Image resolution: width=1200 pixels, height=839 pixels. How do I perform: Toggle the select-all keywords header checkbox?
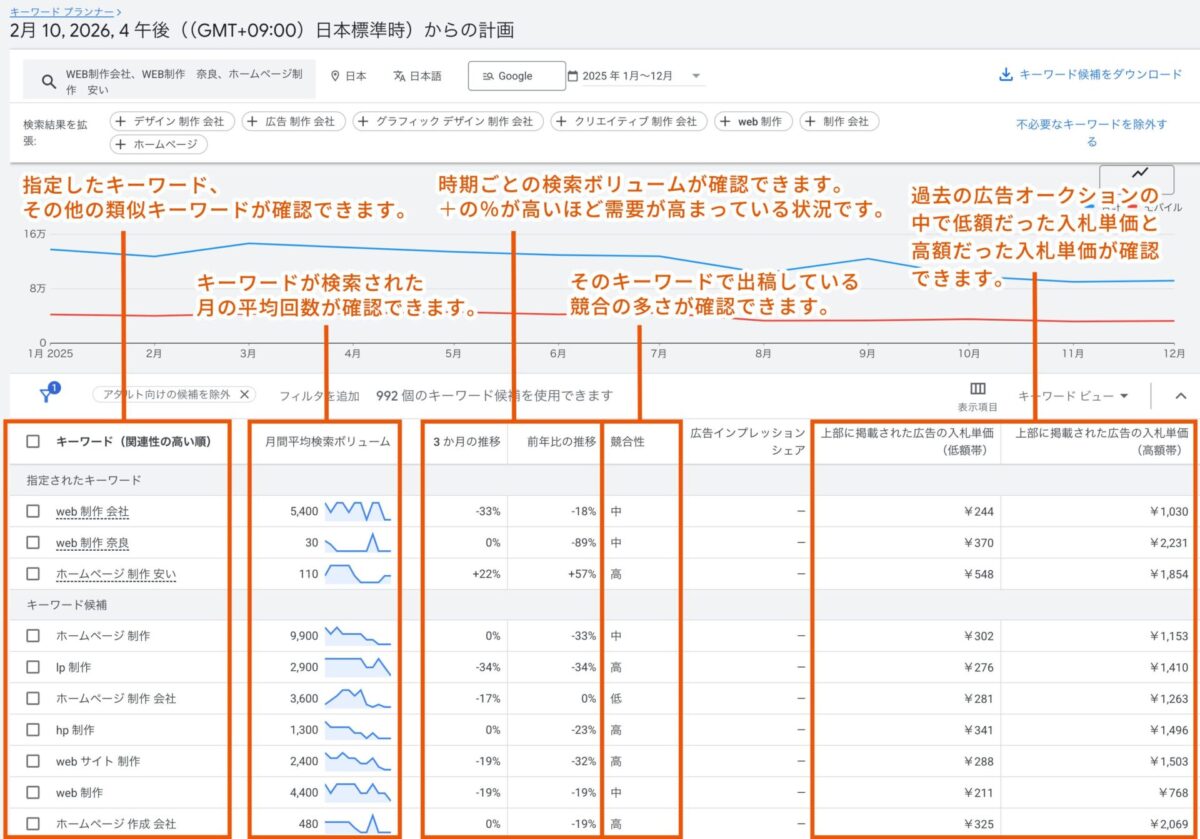tap(34, 441)
